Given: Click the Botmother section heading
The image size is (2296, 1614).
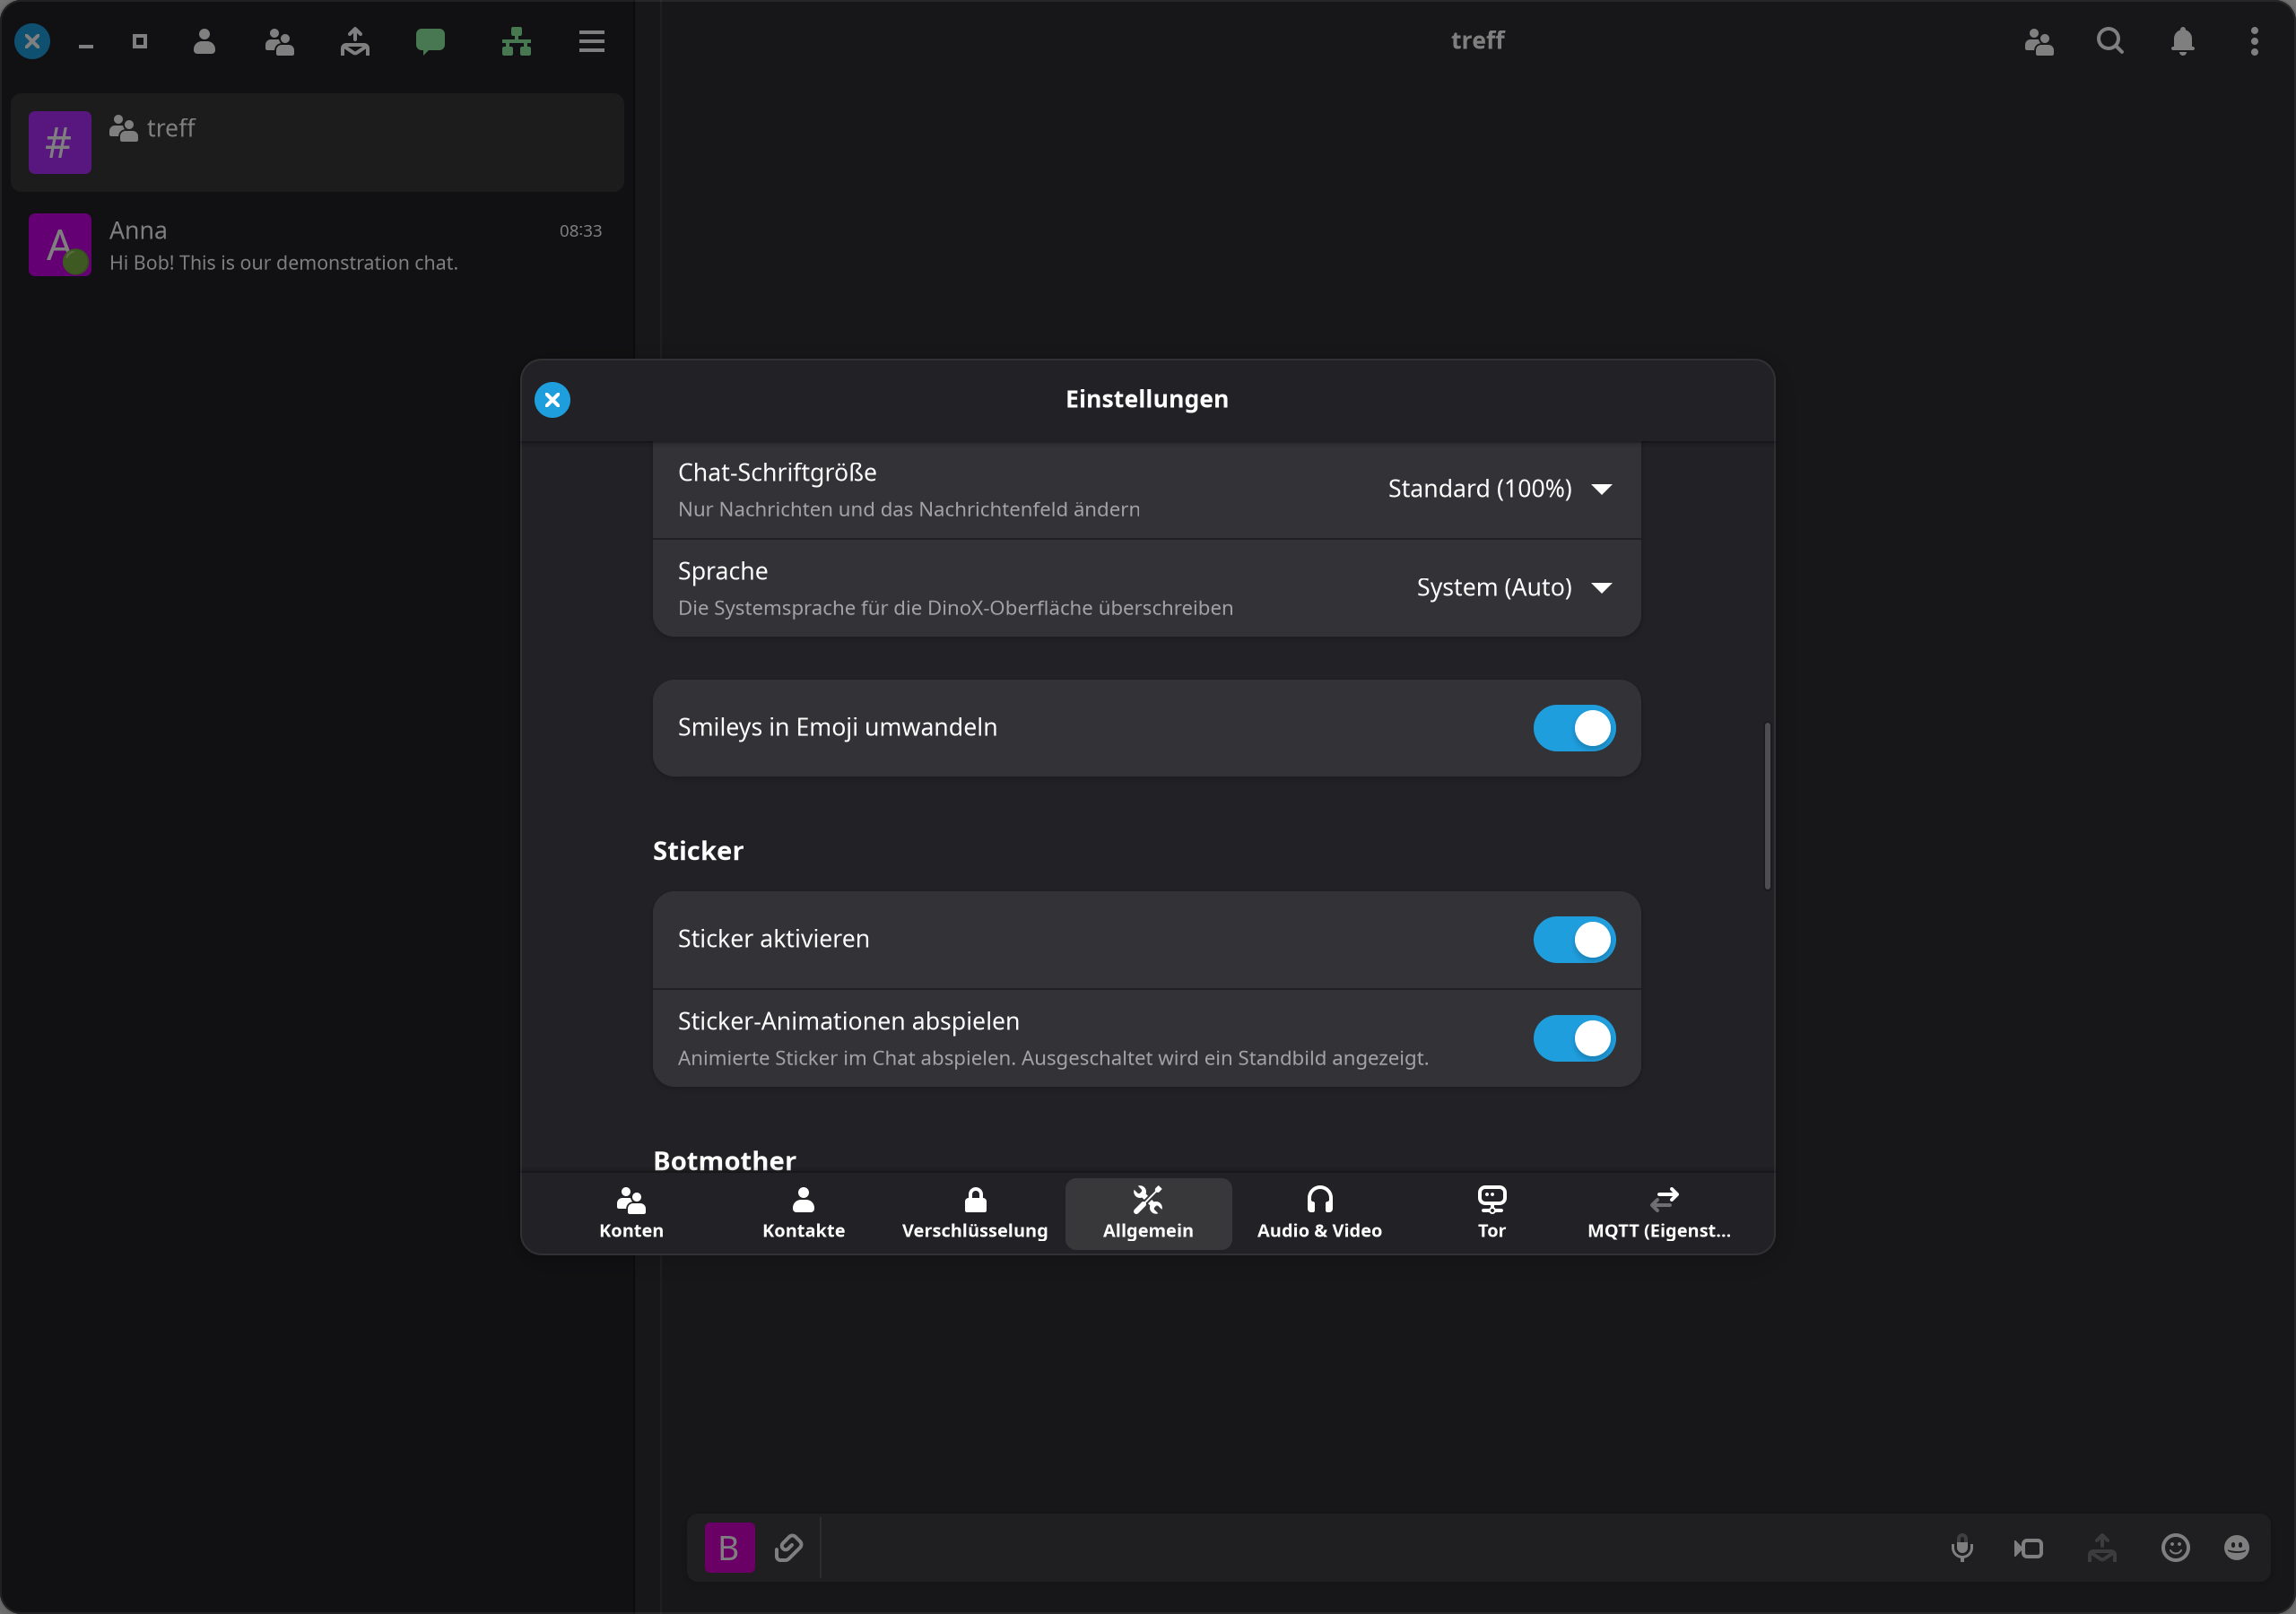Looking at the screenshot, I should 724,1160.
